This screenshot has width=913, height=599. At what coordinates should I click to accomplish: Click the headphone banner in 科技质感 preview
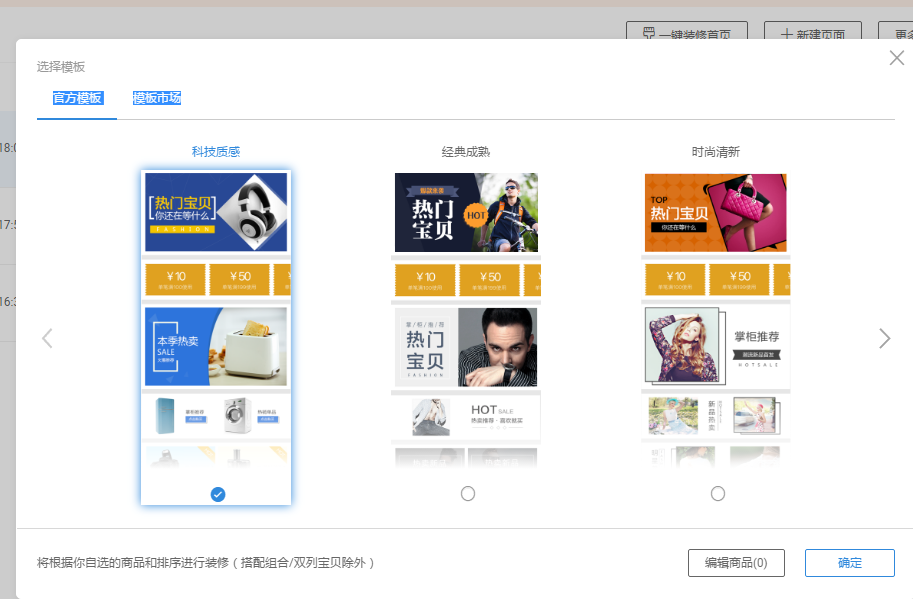[x=216, y=212]
